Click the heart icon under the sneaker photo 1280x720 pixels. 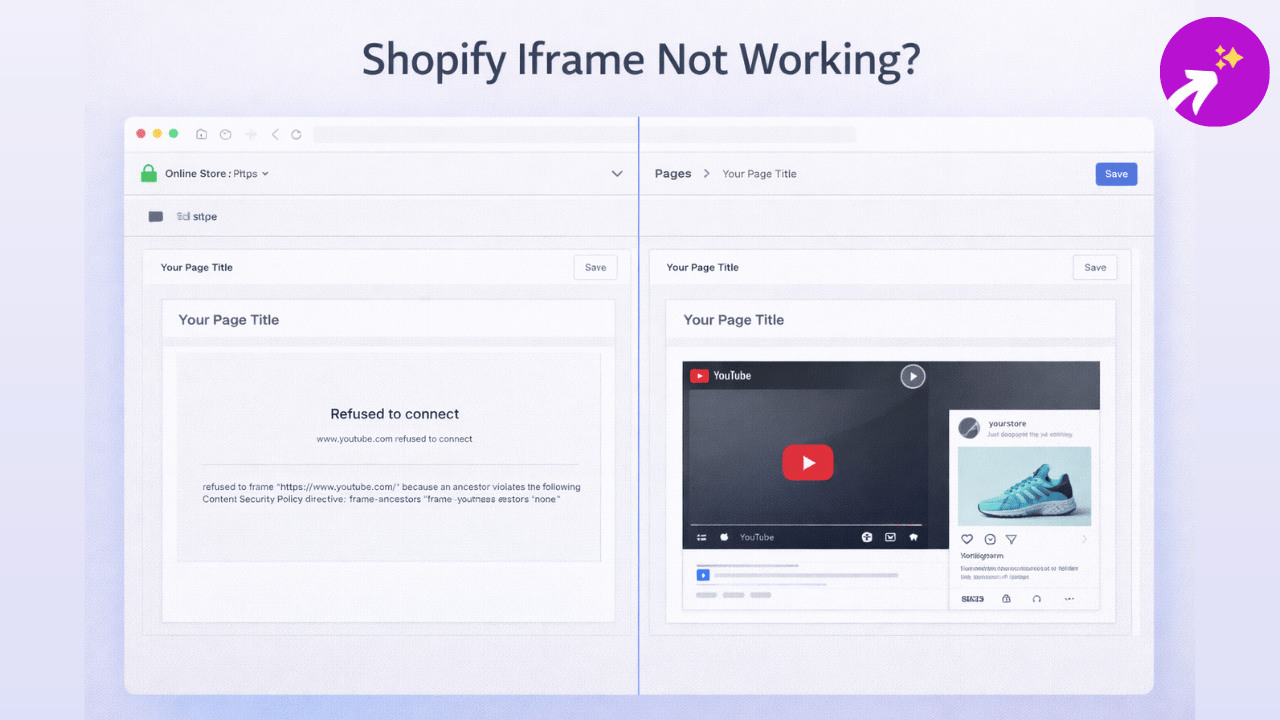click(966, 538)
